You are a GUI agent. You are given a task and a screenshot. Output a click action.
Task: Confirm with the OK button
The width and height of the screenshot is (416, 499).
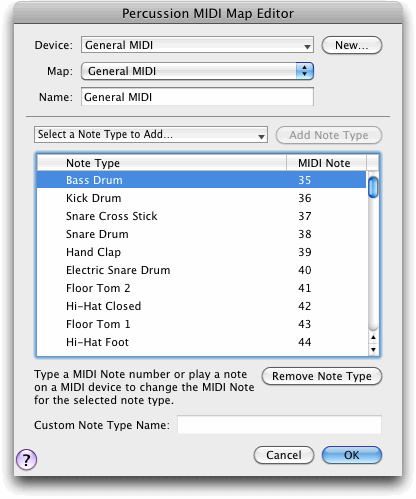(x=352, y=455)
